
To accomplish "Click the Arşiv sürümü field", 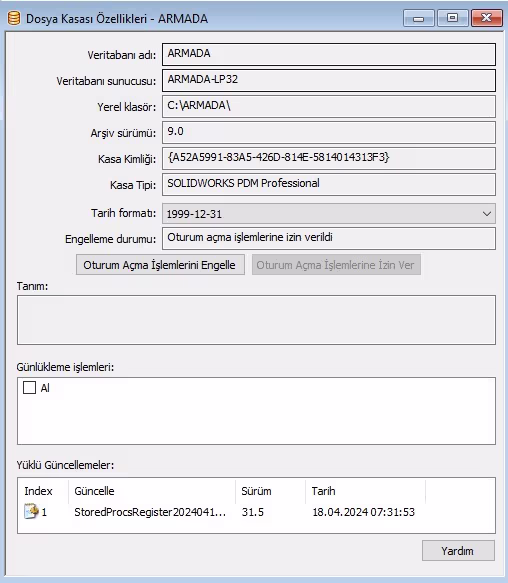I will tap(329, 132).
